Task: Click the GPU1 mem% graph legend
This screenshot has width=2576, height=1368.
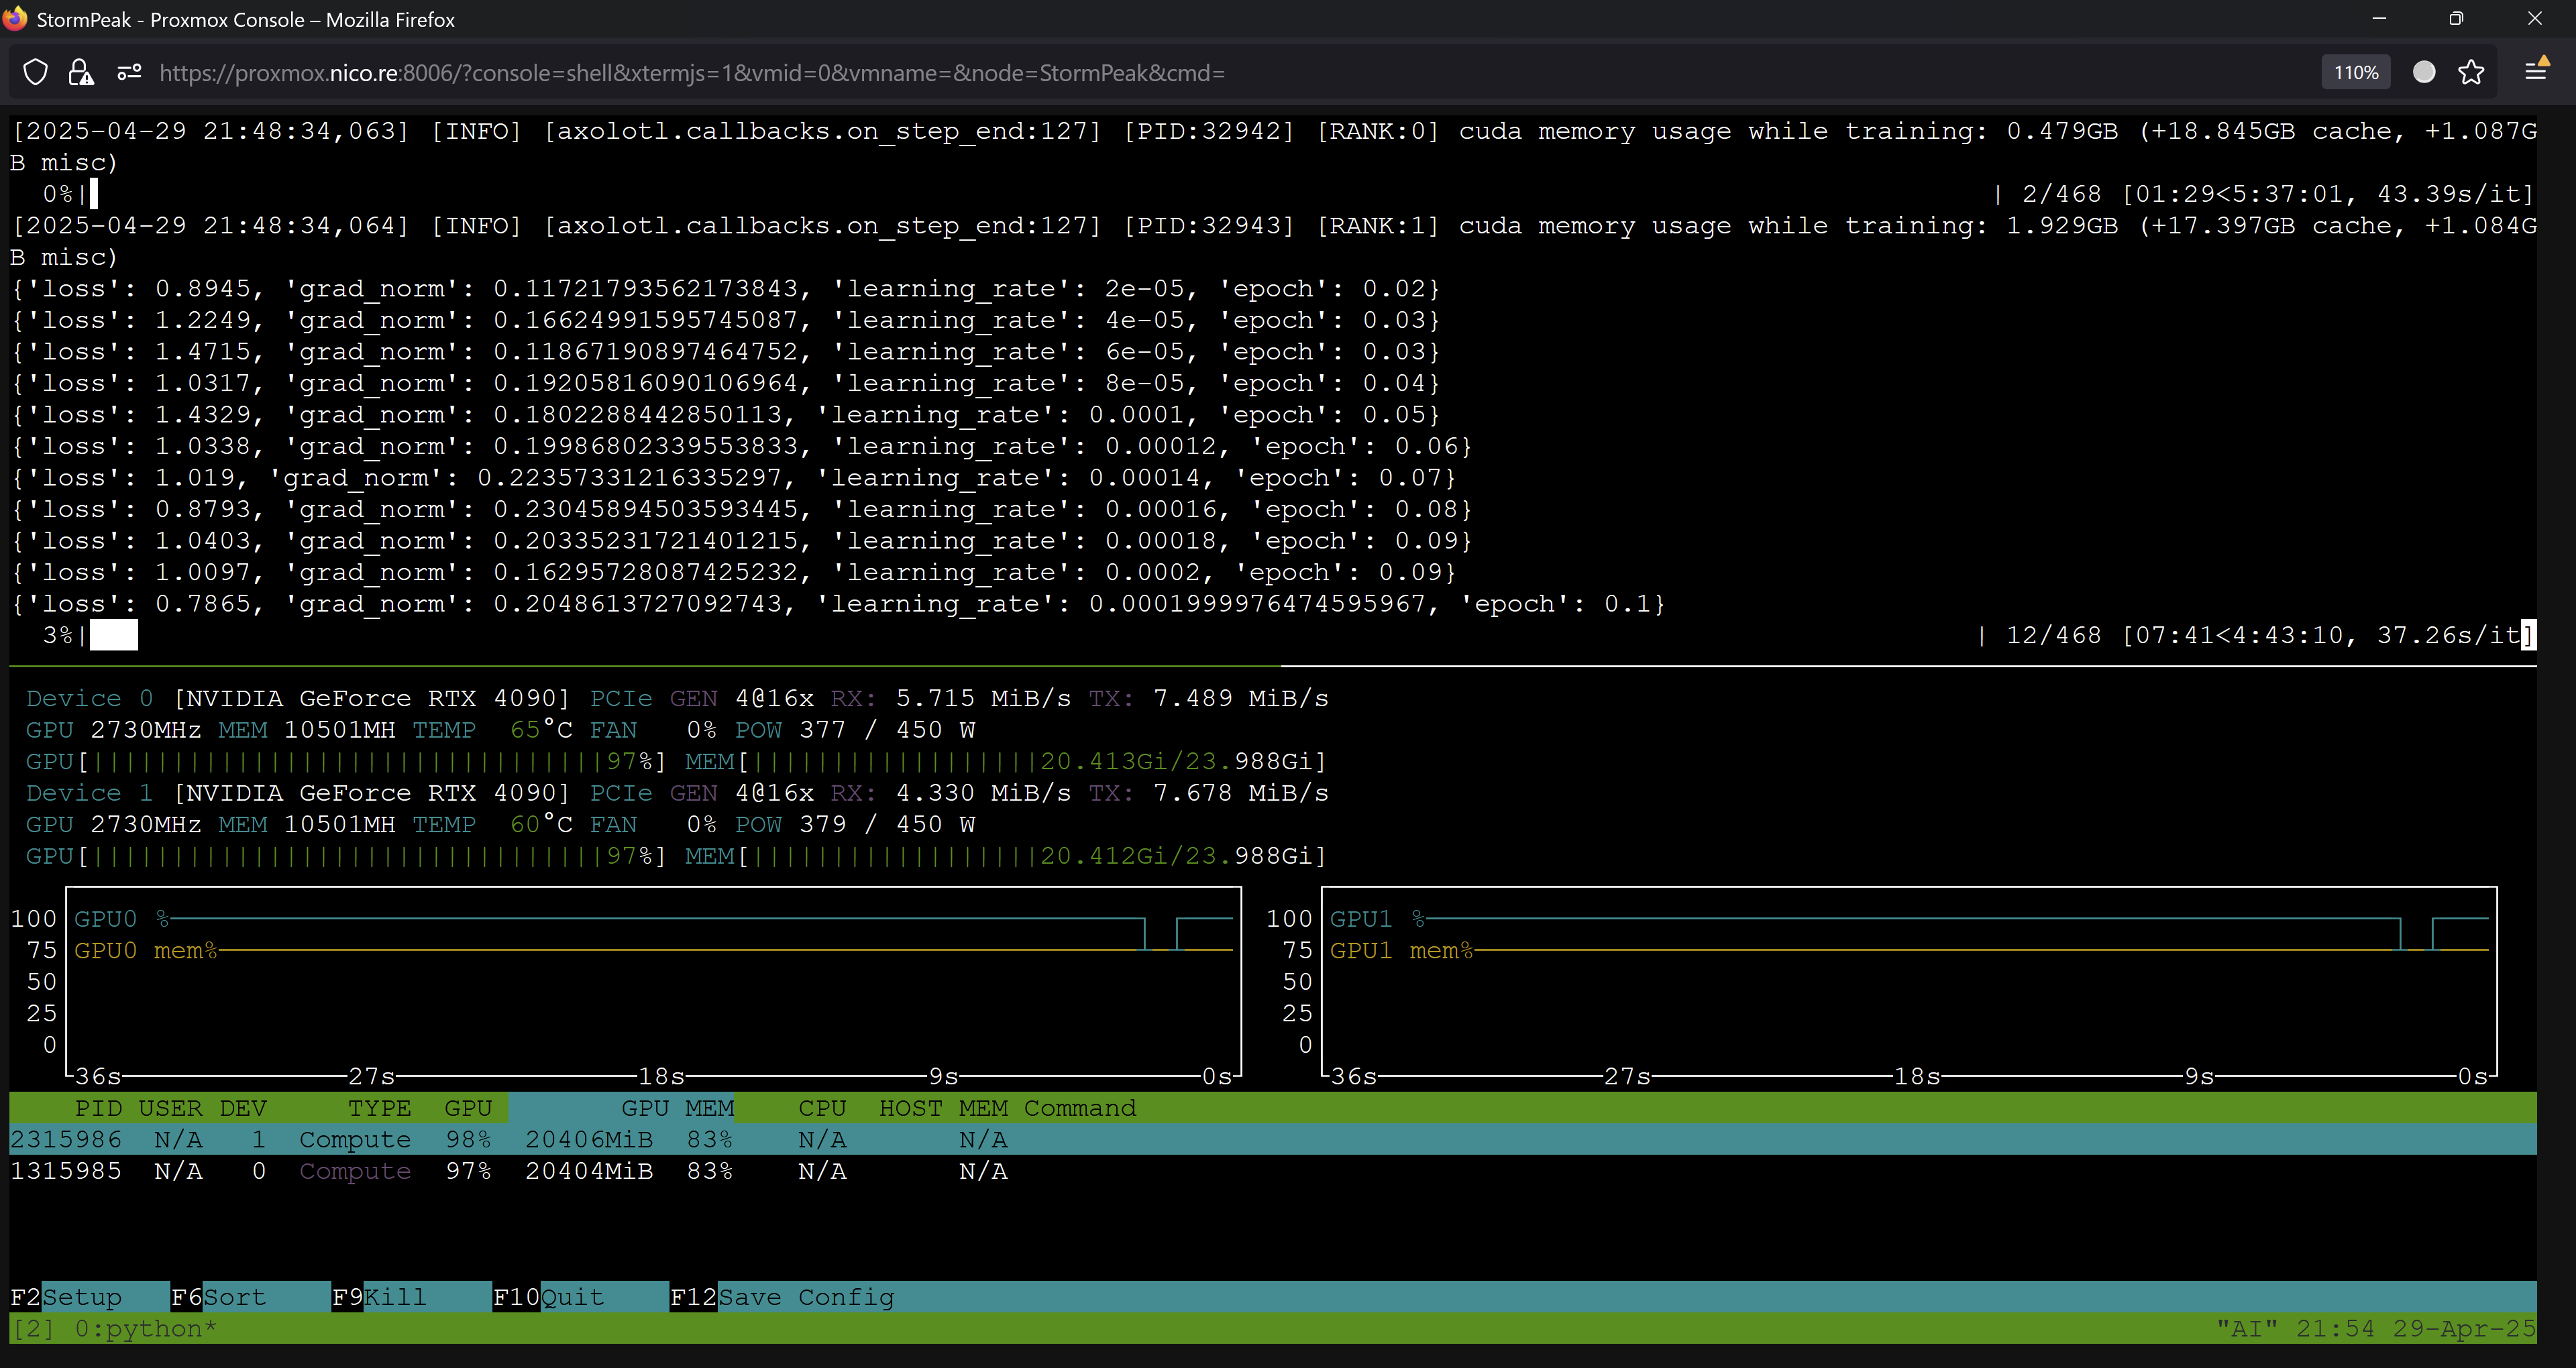Action: click(1401, 950)
